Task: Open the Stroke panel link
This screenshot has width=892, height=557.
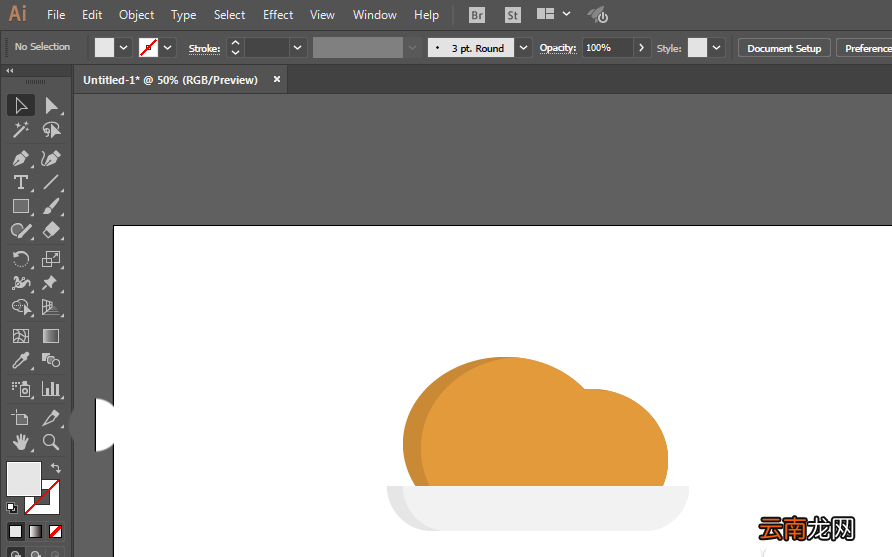Action: point(204,49)
